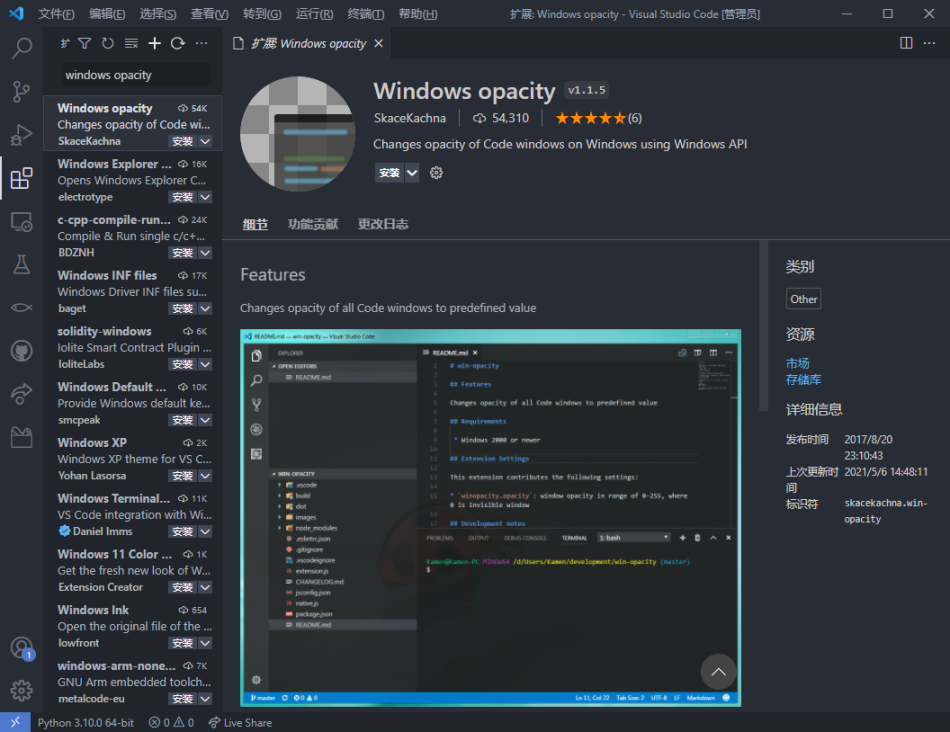Open install dropdown for smcpeak extension
Viewport: 950px width, 732px height.
click(206, 421)
